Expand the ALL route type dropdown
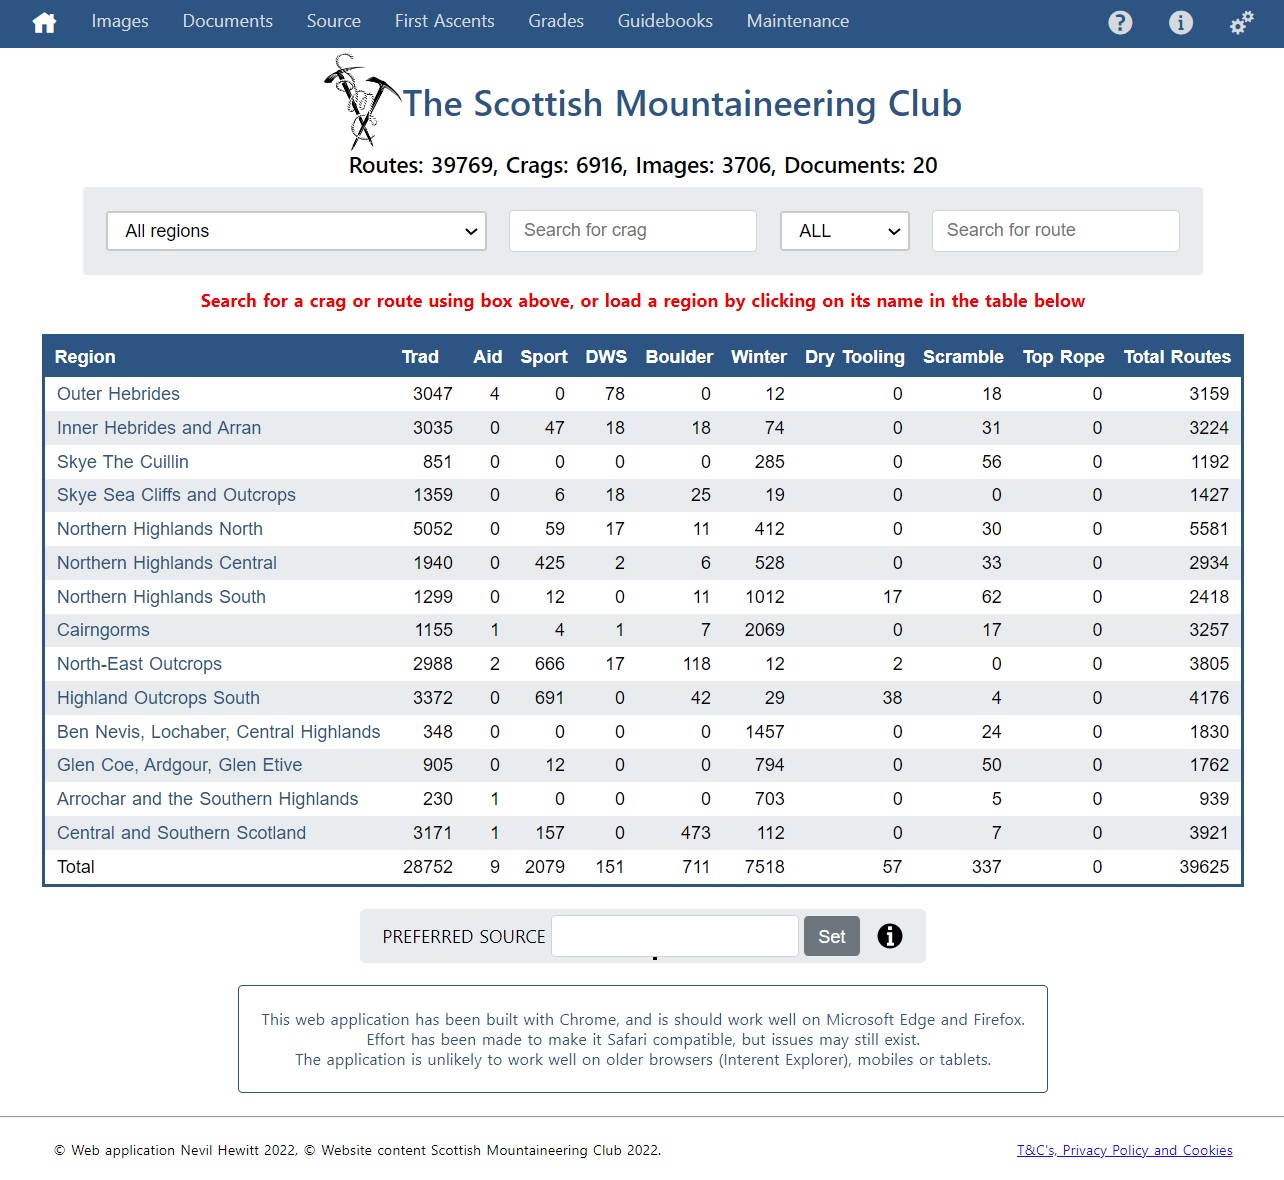 point(845,231)
